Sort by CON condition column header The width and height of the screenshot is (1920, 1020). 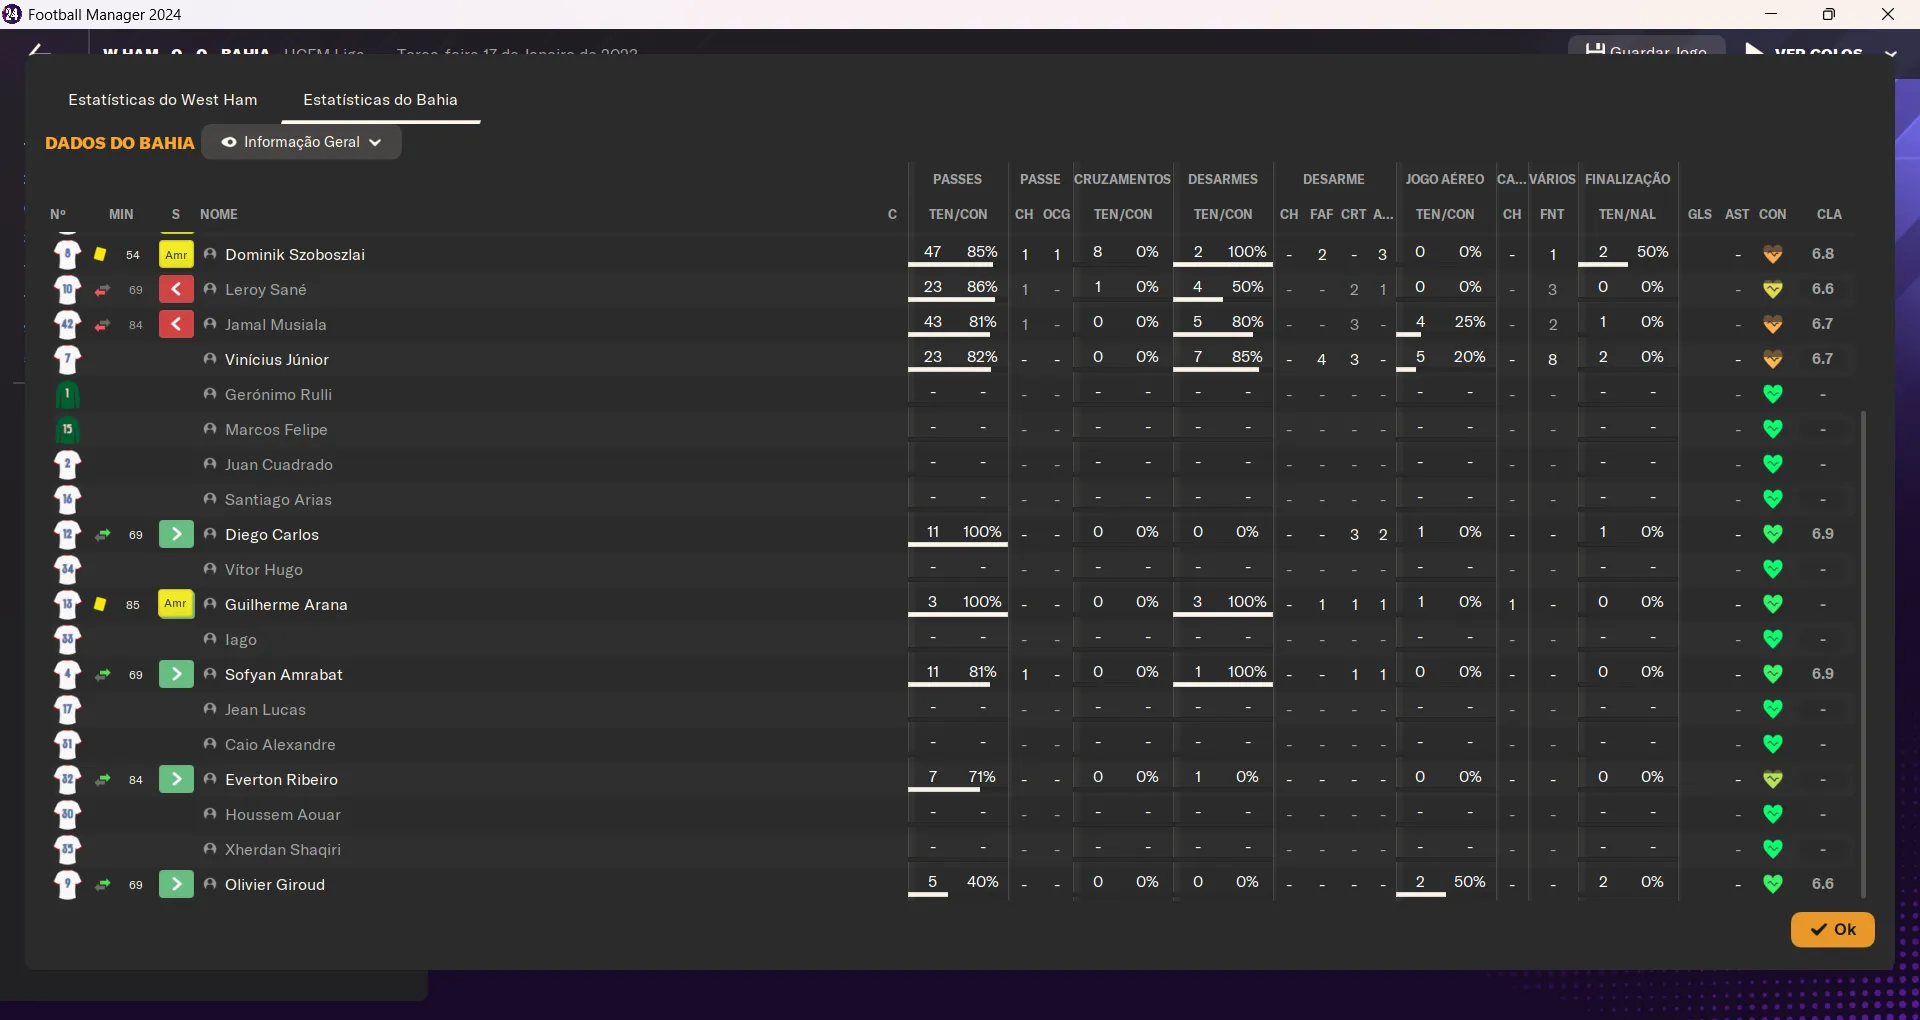[1773, 214]
